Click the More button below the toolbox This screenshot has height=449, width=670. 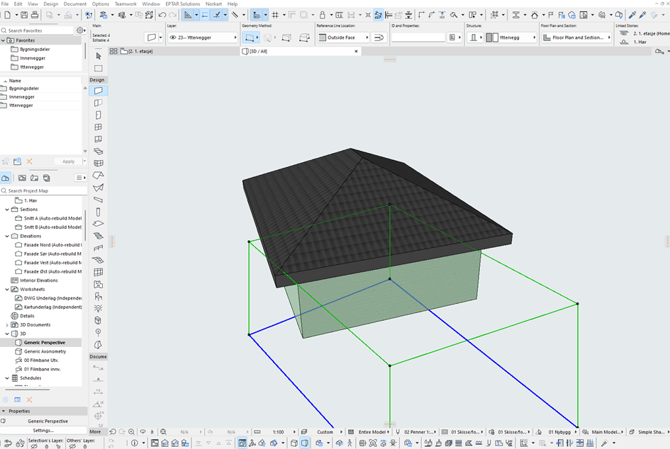pyautogui.click(x=95, y=431)
